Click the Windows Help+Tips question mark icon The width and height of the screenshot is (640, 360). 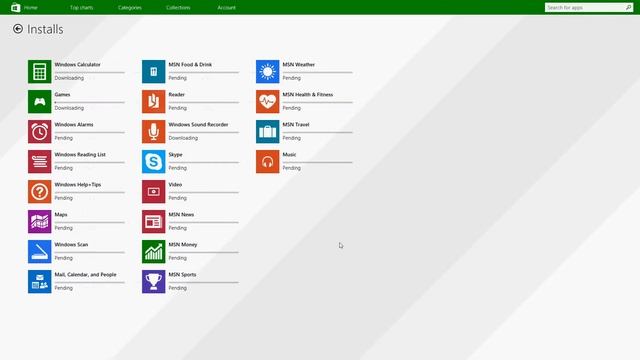click(x=40, y=191)
